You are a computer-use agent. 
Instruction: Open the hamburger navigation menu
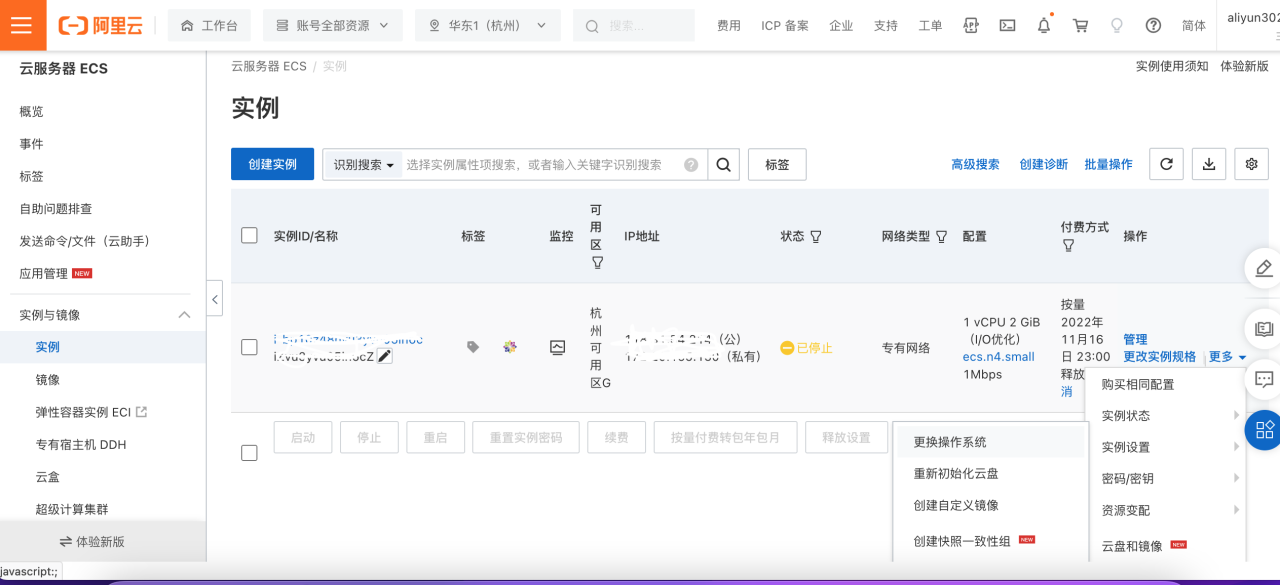(22, 25)
